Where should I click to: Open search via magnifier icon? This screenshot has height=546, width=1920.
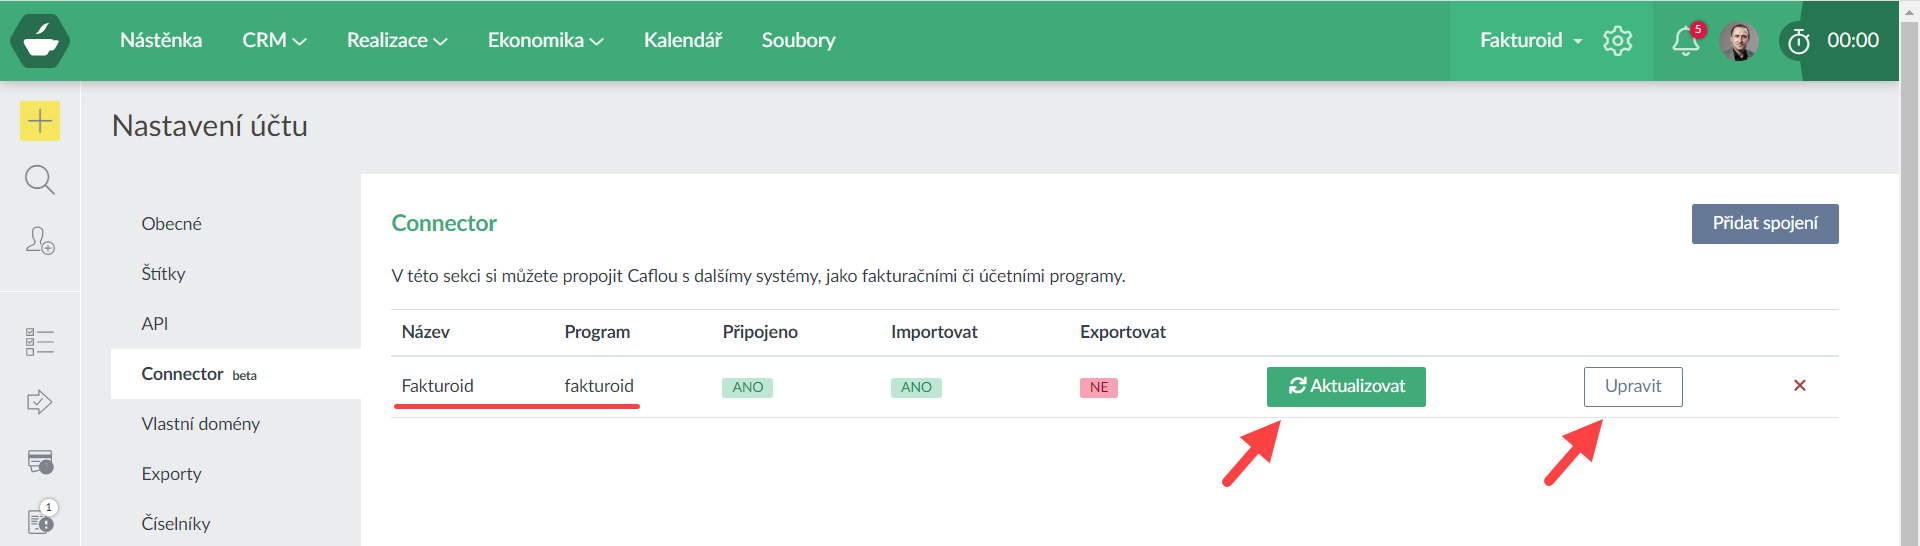(x=40, y=180)
